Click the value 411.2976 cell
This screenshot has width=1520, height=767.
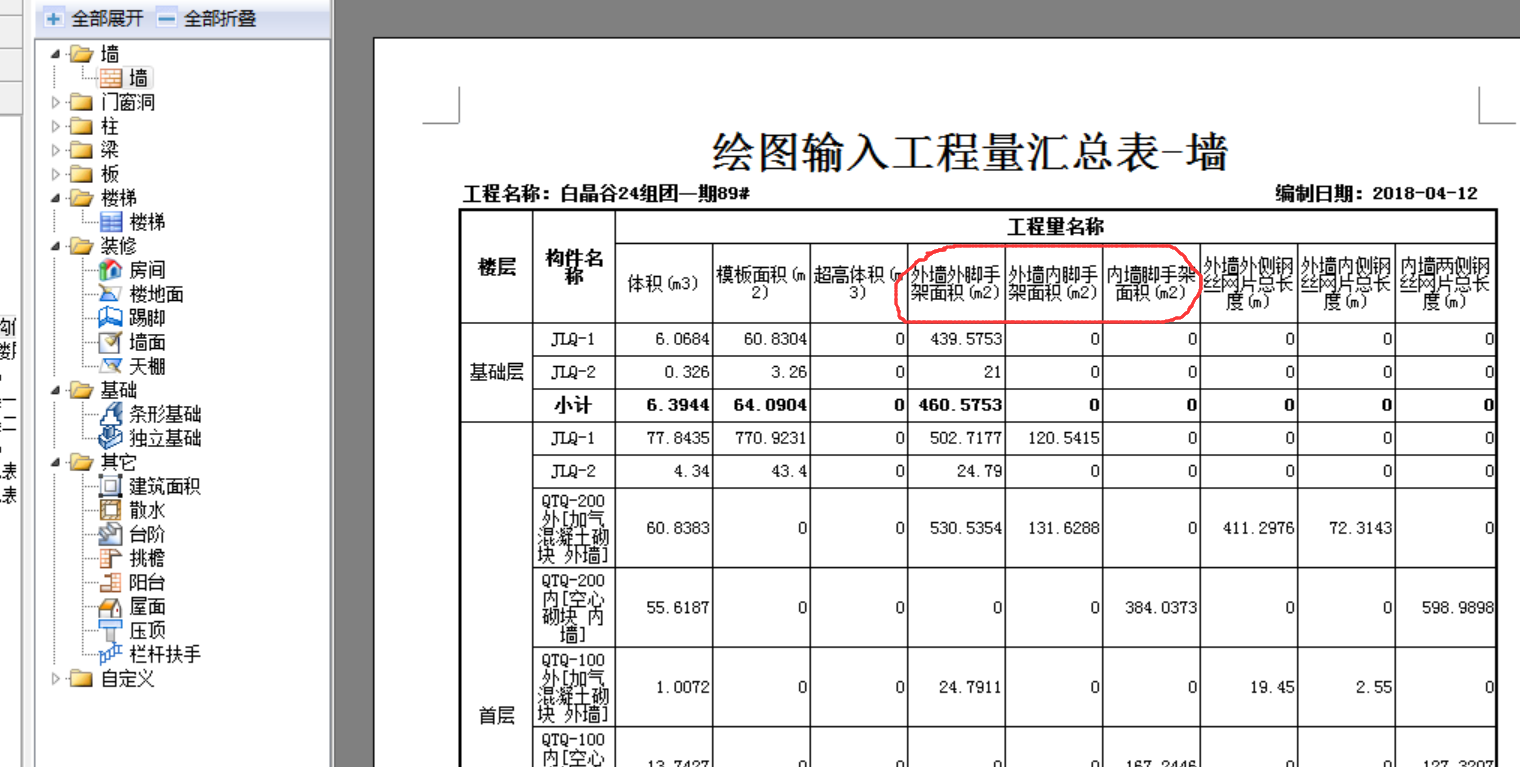point(1249,527)
